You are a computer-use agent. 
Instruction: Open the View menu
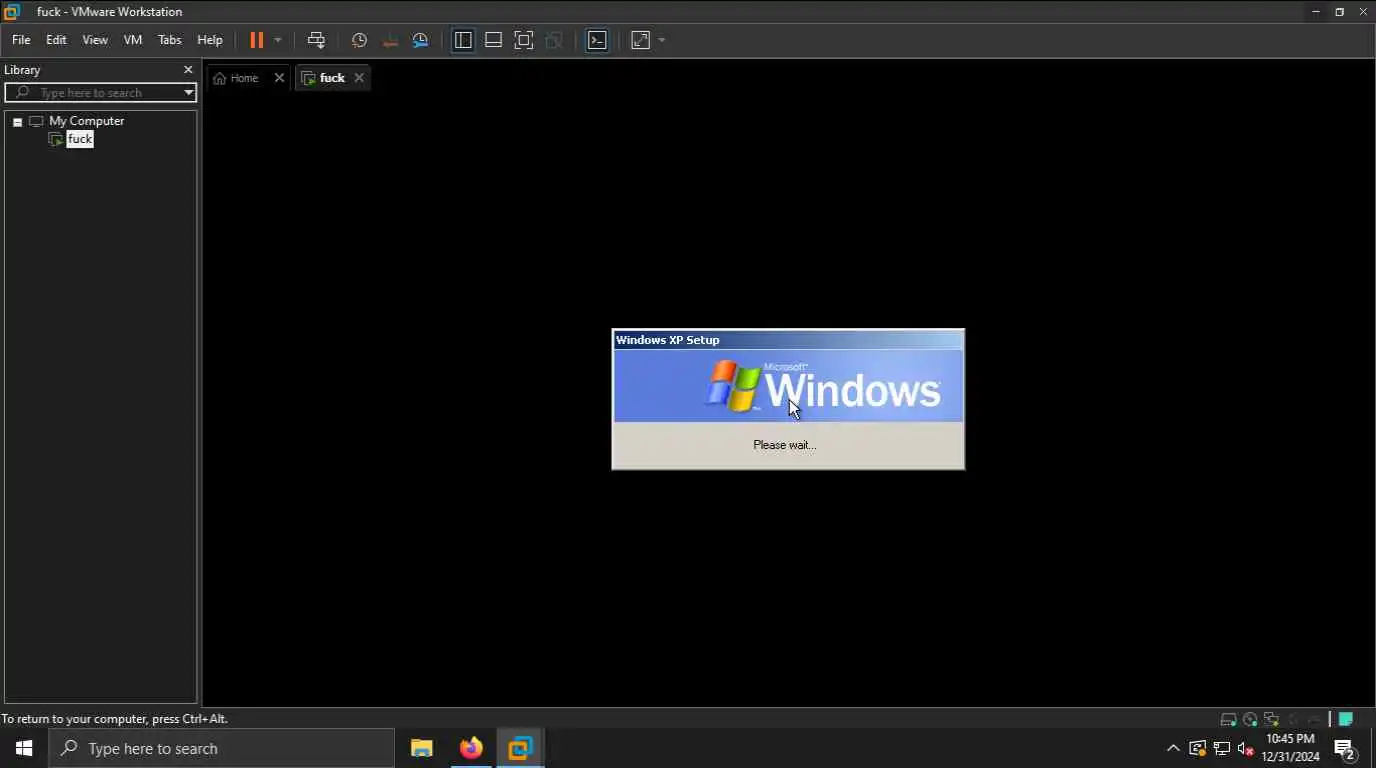click(x=95, y=40)
